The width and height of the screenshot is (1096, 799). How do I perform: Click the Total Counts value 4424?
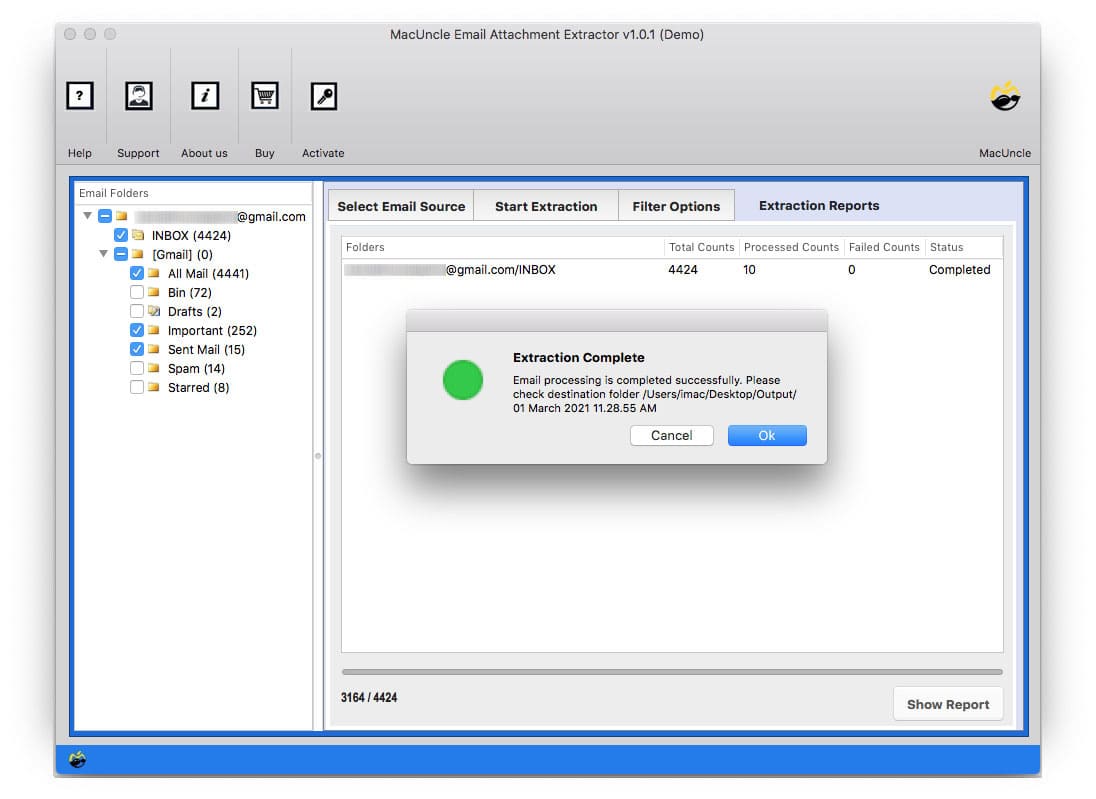pos(683,270)
